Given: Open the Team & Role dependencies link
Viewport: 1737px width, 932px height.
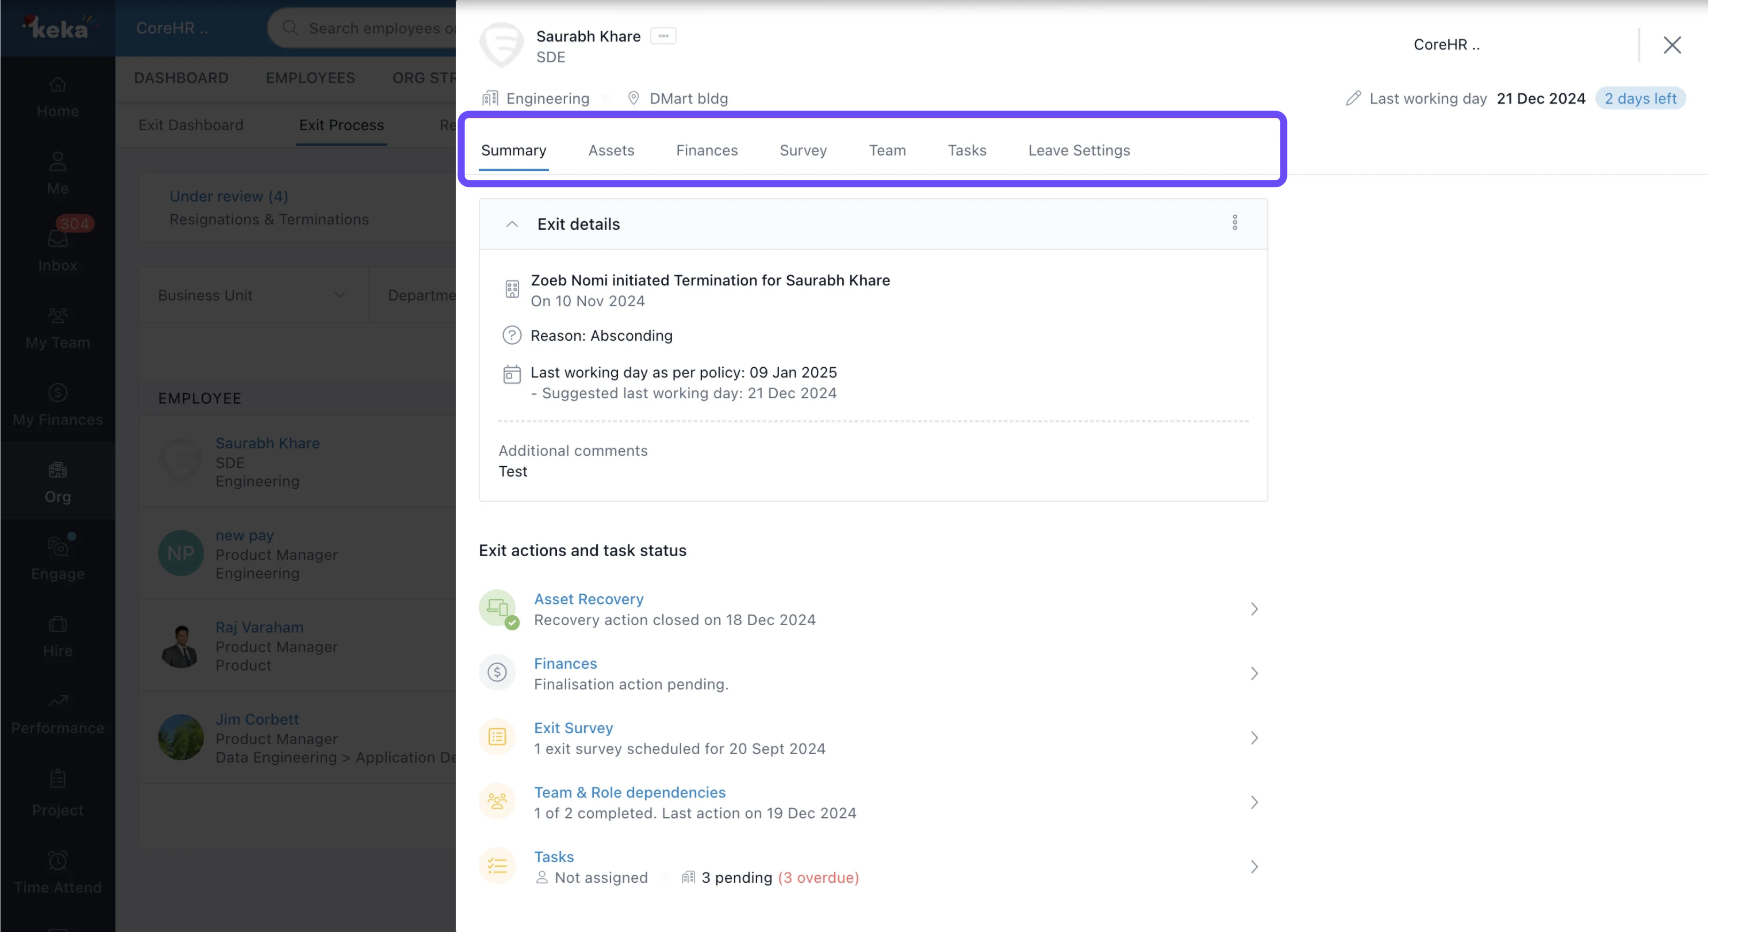Looking at the screenshot, I should (x=630, y=792).
